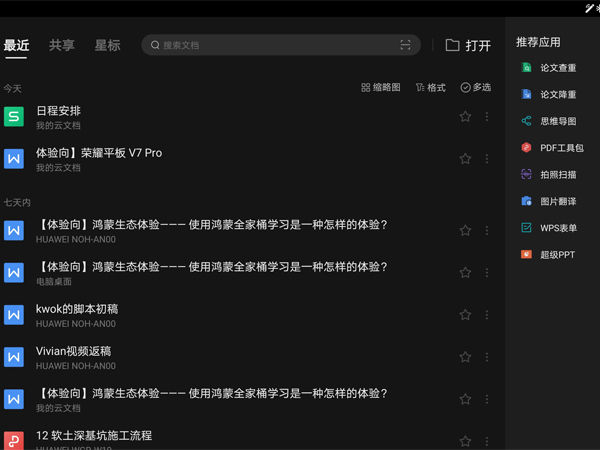The height and width of the screenshot is (450, 600).
Task: Click the green spreadsheet icon for 日程安排
Action: [14, 117]
